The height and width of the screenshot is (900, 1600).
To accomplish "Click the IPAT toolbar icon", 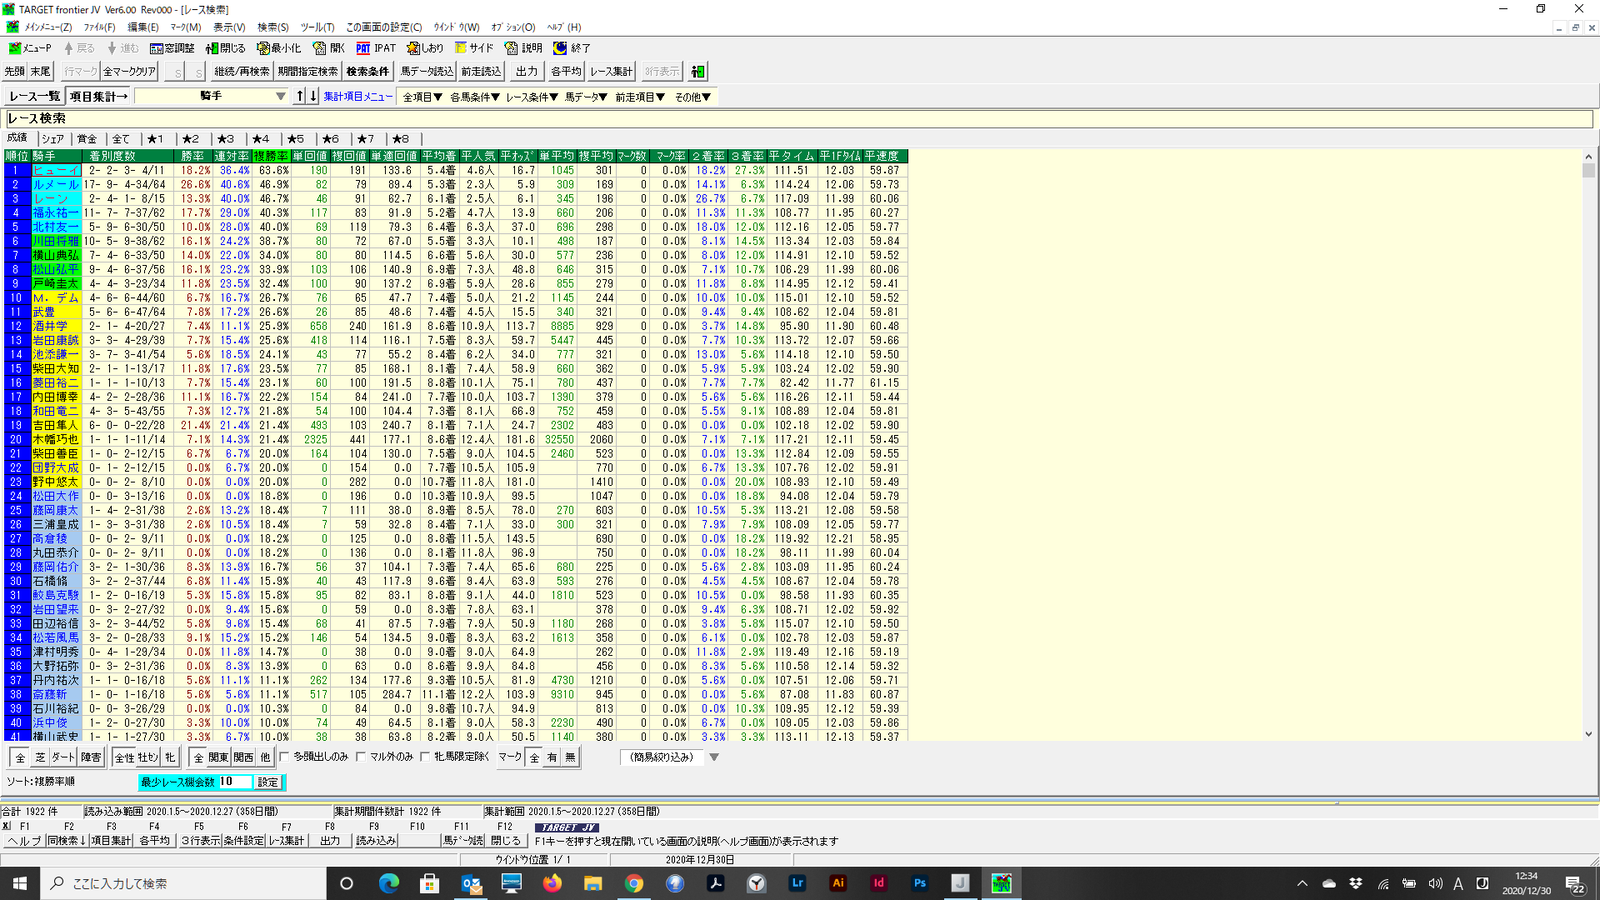I will [376, 48].
